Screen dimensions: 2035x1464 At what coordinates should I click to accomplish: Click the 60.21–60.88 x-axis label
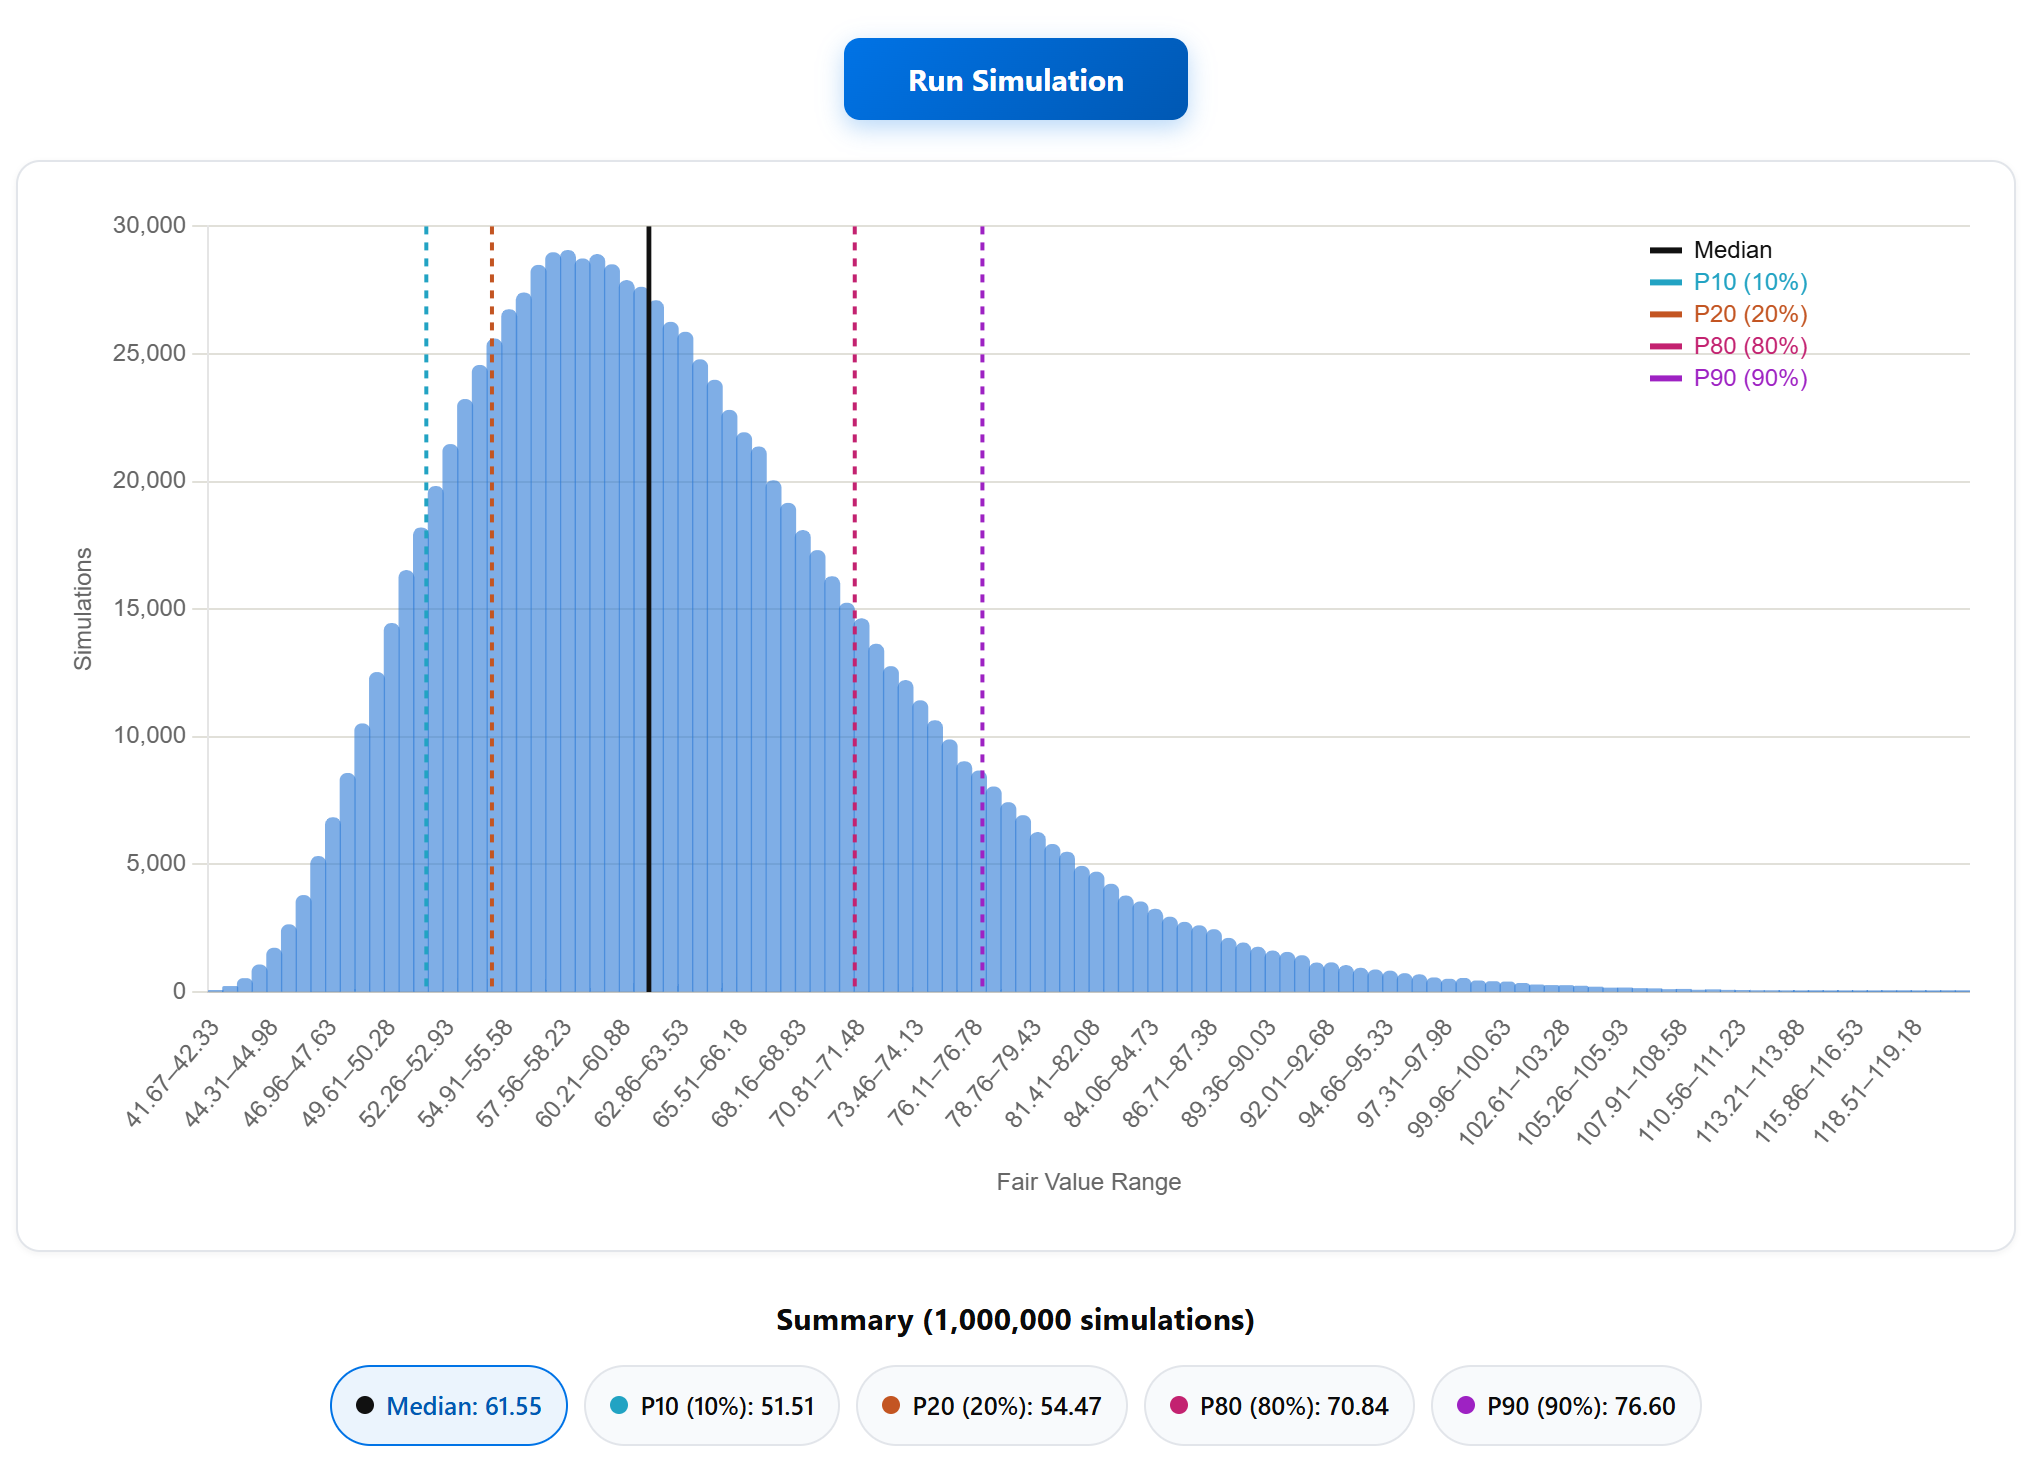pos(583,1073)
